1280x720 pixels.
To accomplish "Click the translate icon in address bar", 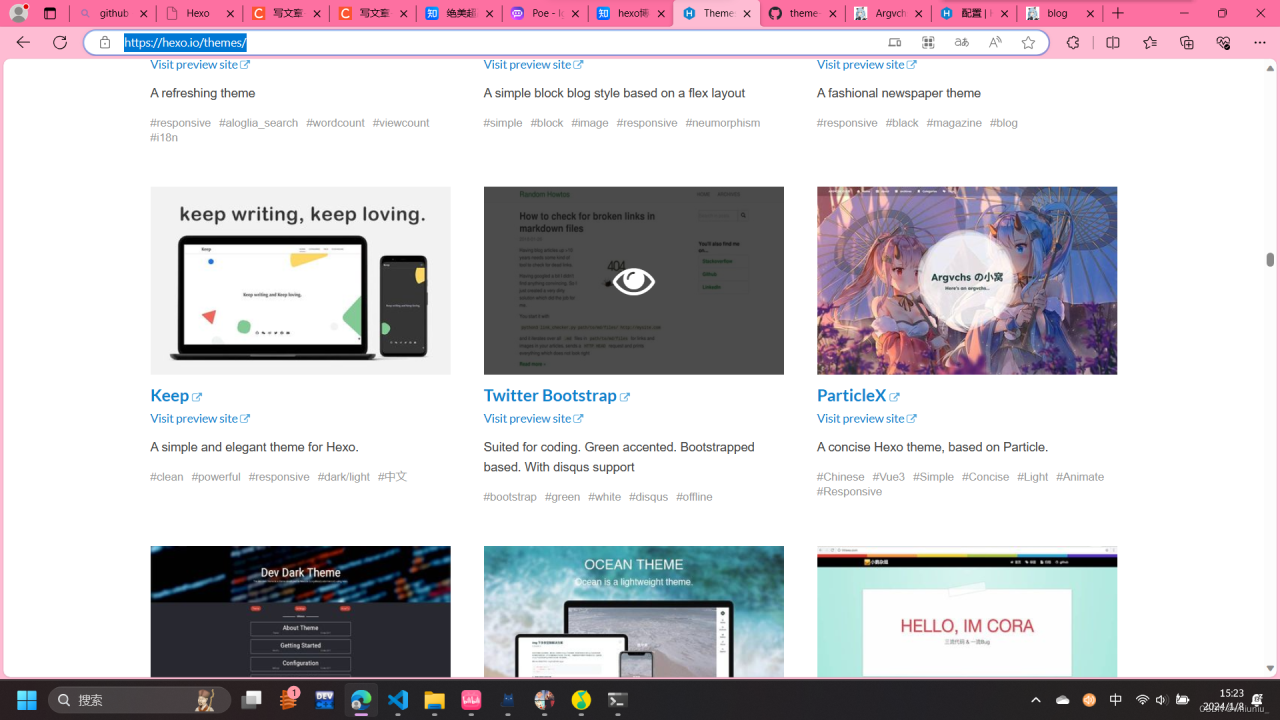I will 961,42.
